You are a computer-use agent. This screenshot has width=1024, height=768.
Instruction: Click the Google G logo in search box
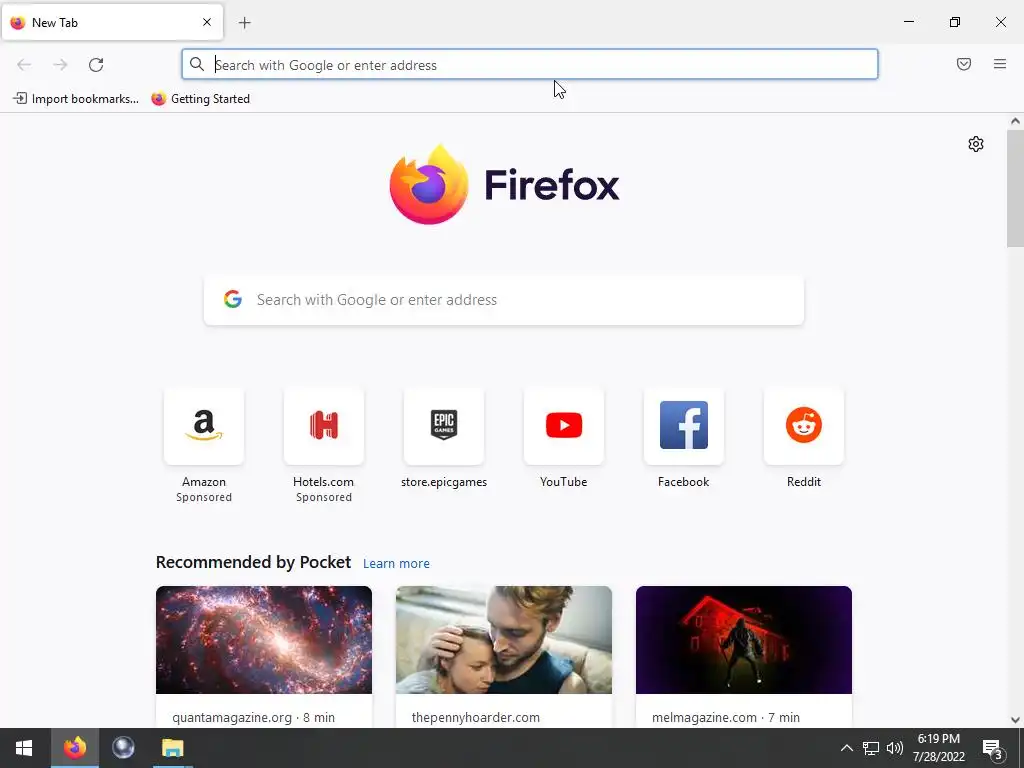pos(233,299)
